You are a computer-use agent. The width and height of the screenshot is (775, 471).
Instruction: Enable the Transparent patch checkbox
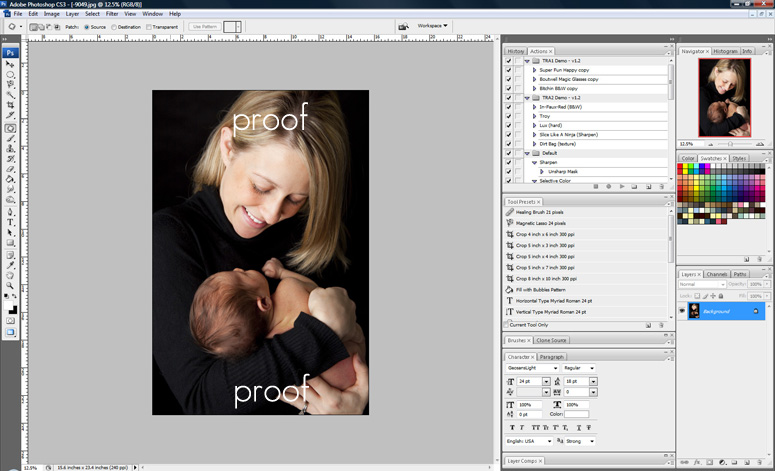[149, 27]
